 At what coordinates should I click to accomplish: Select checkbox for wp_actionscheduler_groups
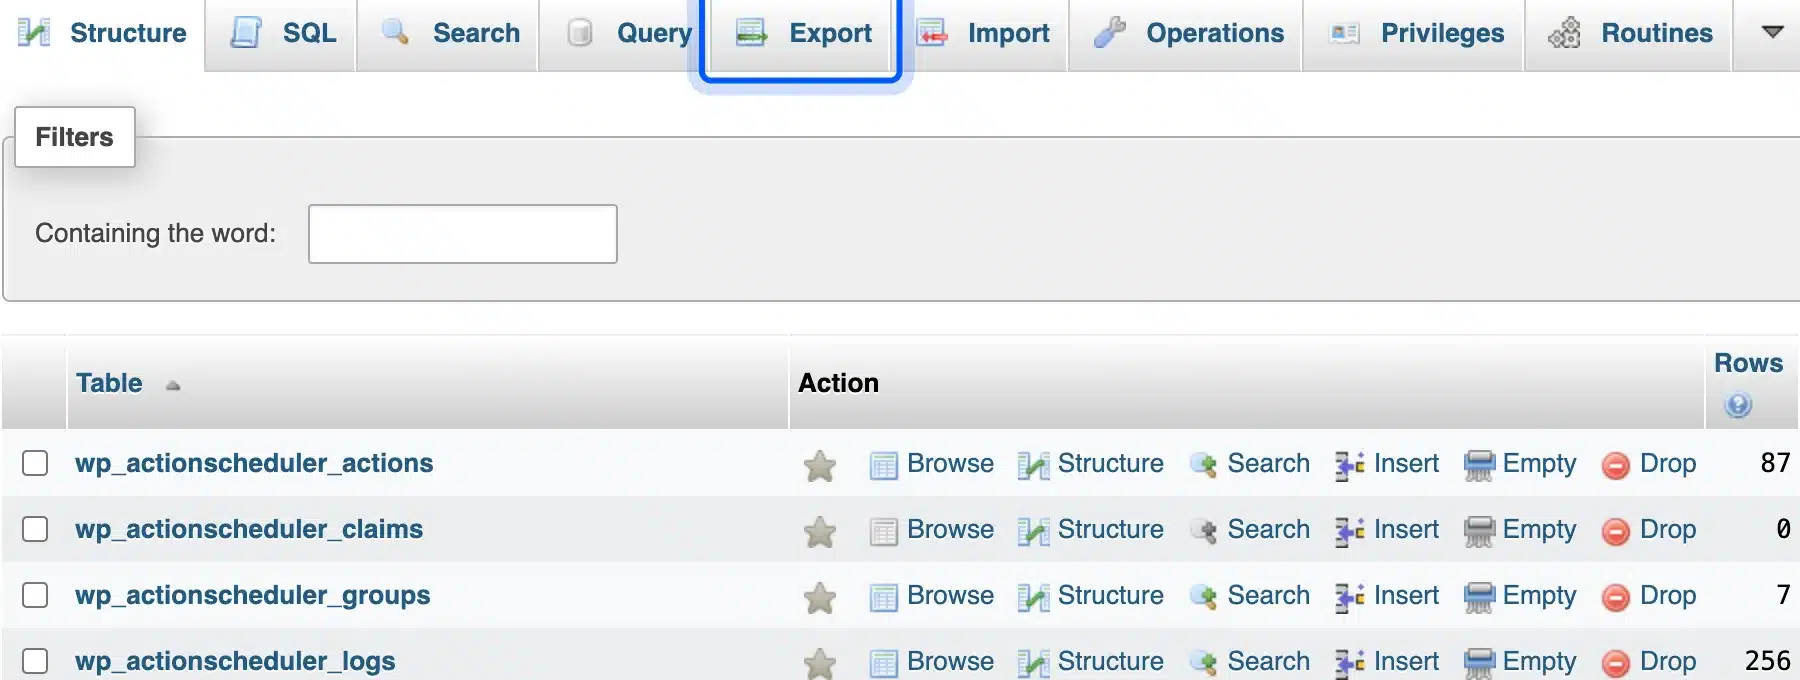coord(35,595)
